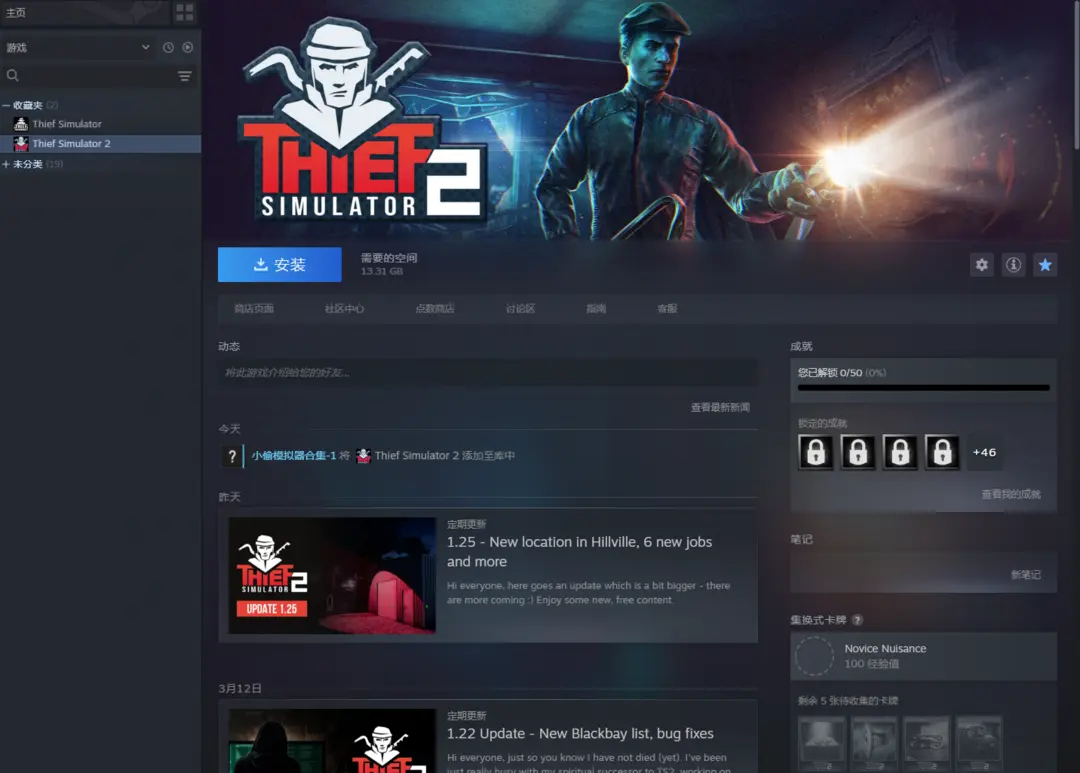This screenshot has height=773, width=1080.
Task: Open the 小偷模拟器合集-1 user link
Action: [x=293, y=455]
